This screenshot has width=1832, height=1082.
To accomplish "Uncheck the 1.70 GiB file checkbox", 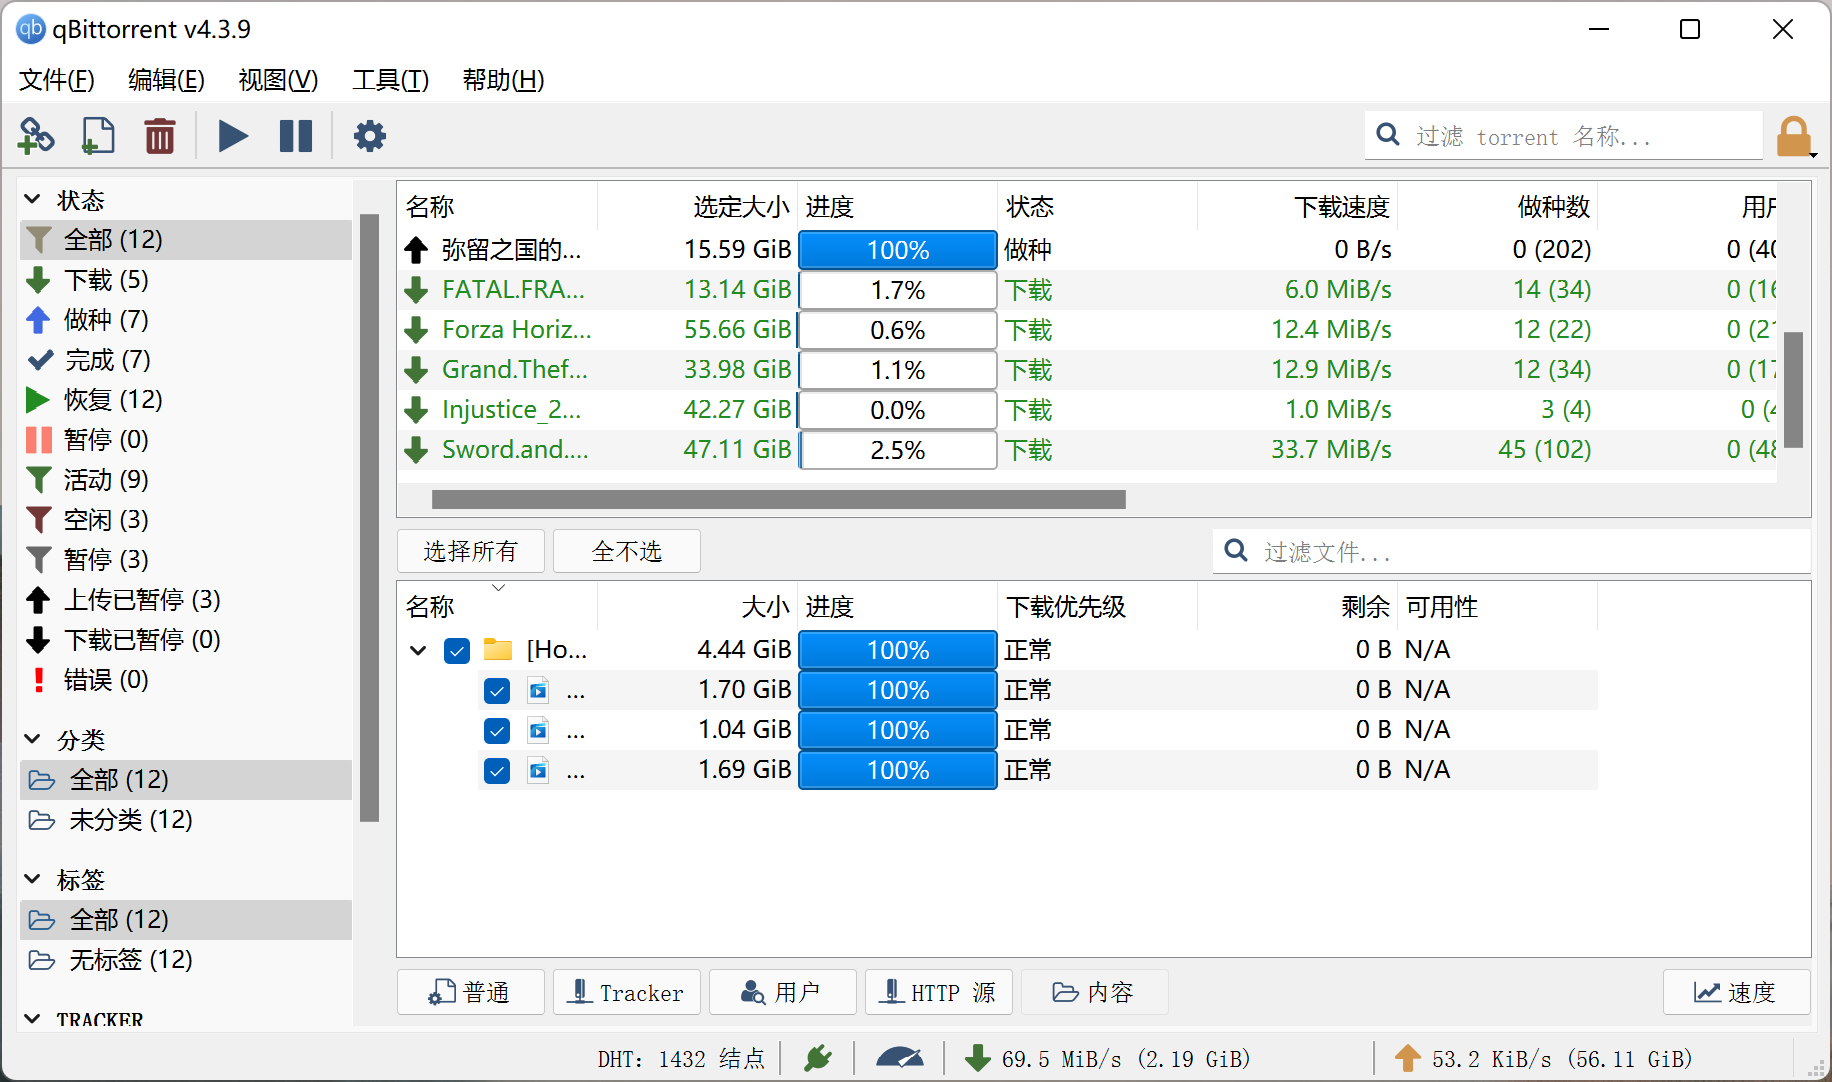I will [497, 691].
